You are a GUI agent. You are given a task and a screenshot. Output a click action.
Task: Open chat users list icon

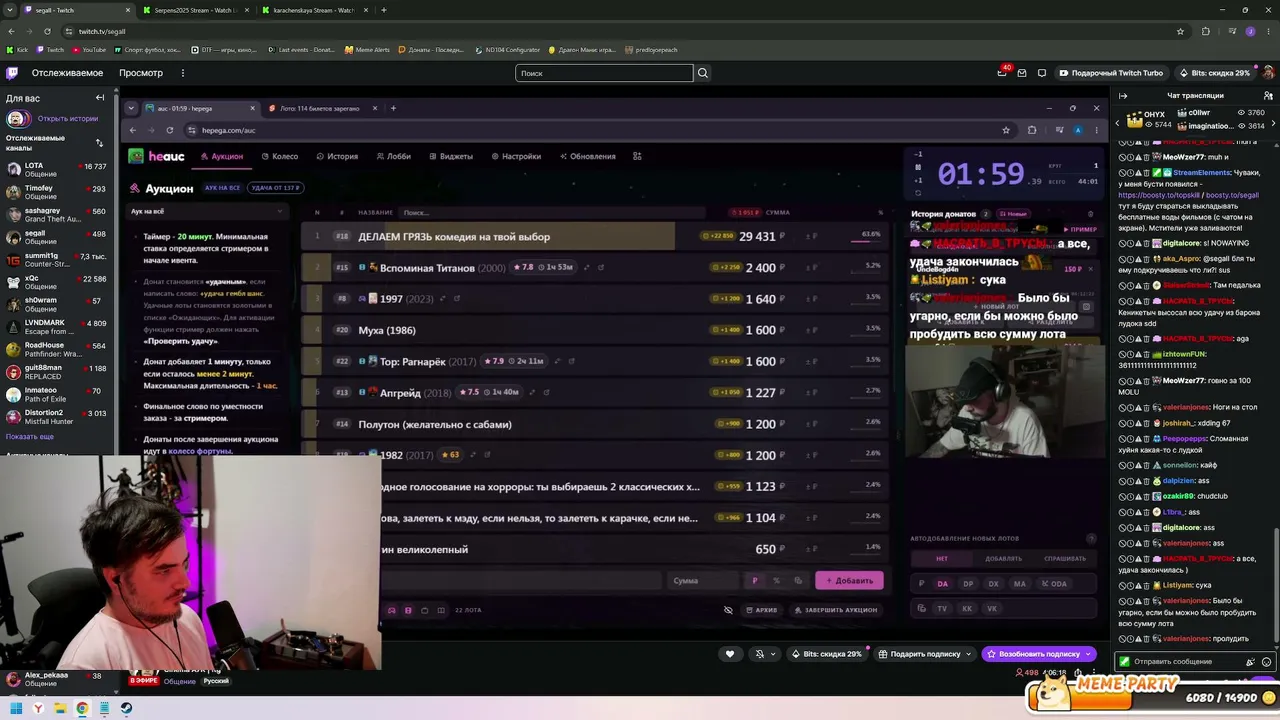1267,96
